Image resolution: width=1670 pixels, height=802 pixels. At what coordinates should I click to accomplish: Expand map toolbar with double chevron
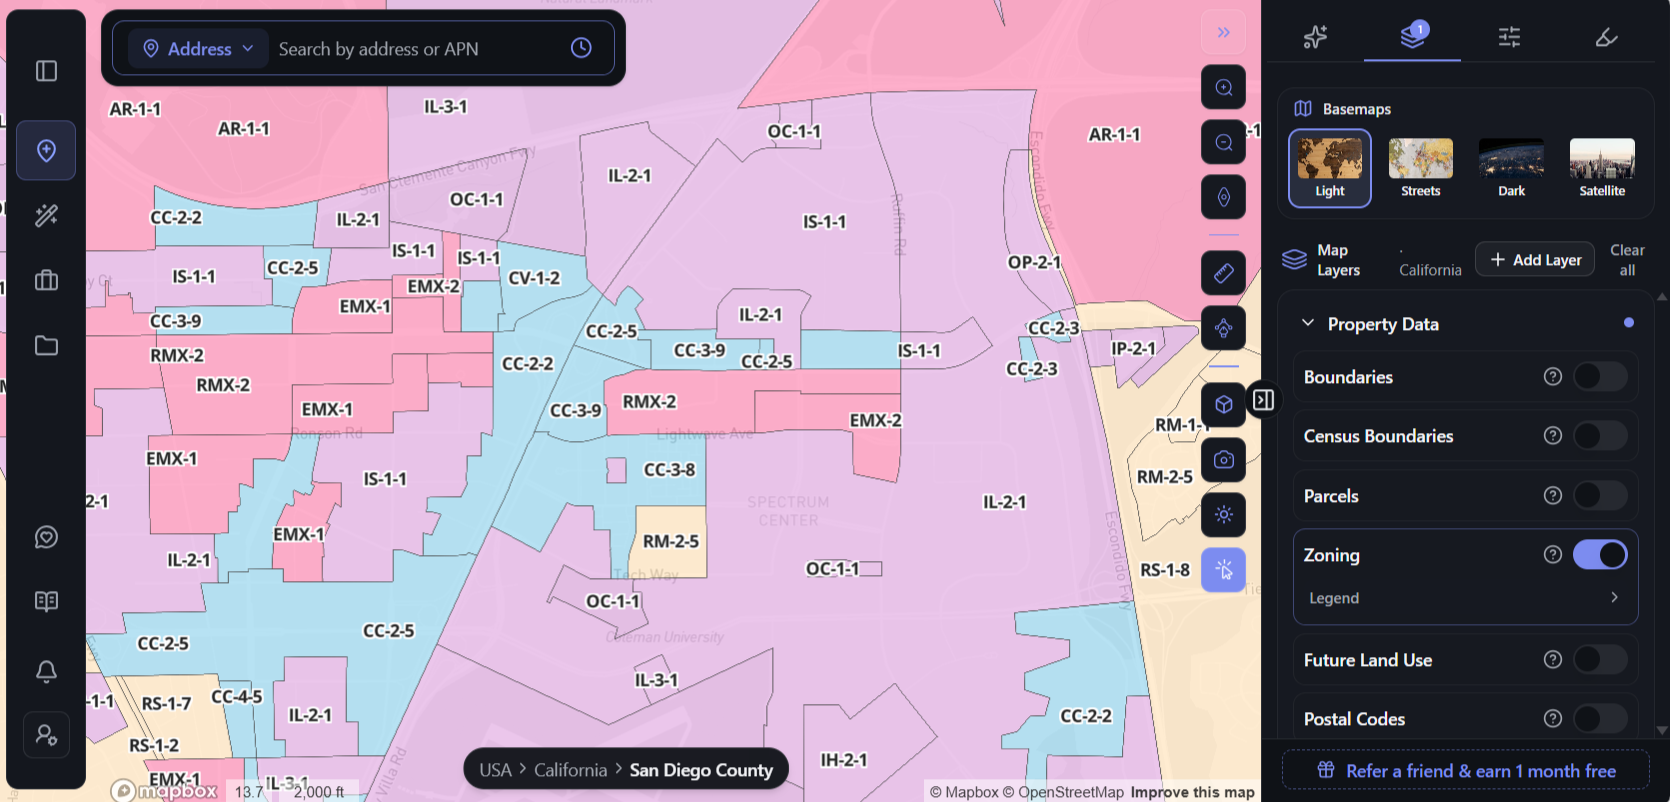1223,33
